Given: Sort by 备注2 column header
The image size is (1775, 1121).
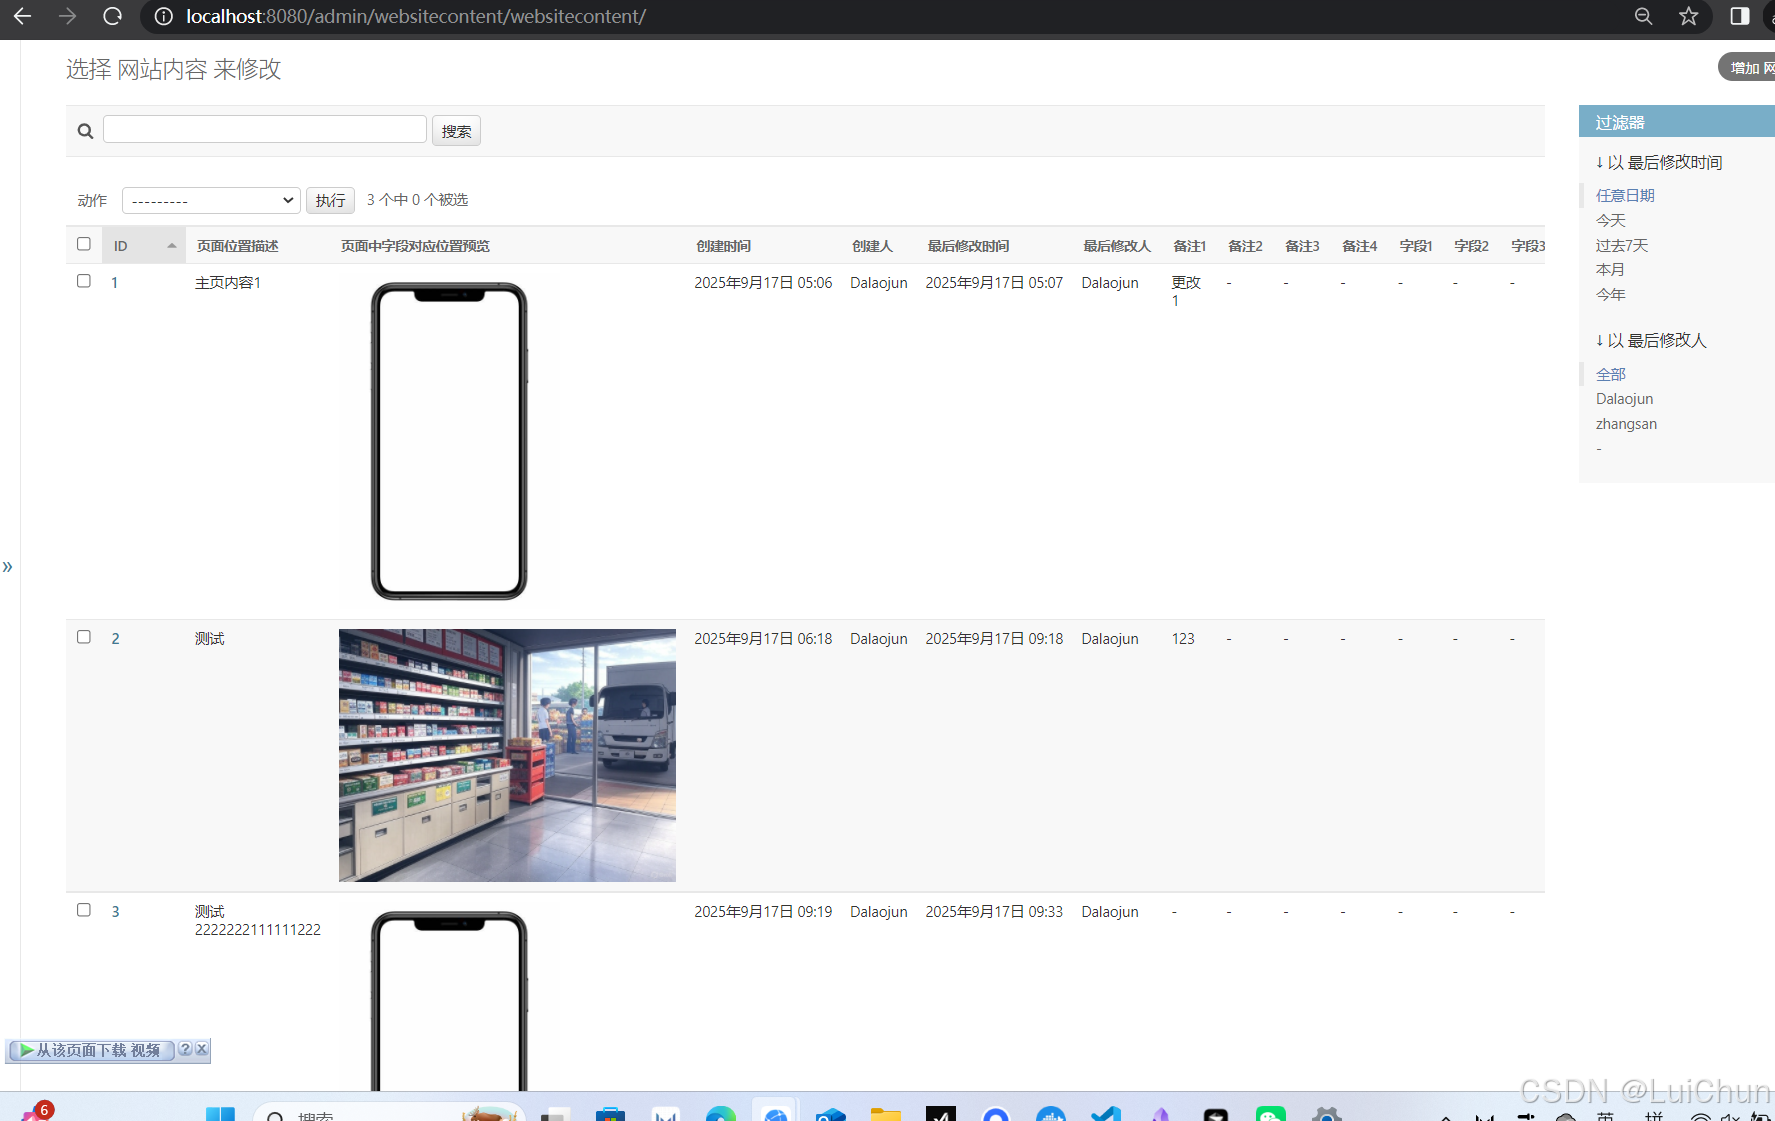Looking at the screenshot, I should click(1245, 246).
